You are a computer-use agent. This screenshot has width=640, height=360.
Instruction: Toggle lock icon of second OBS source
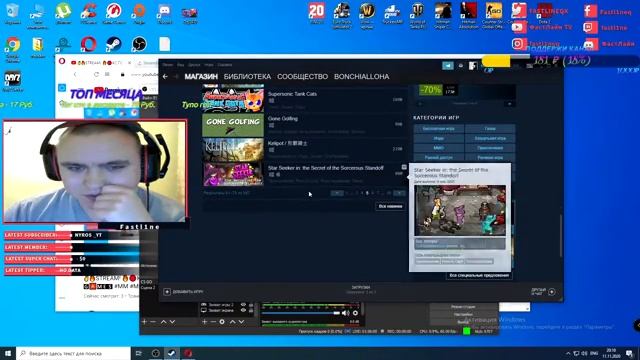(251, 311)
